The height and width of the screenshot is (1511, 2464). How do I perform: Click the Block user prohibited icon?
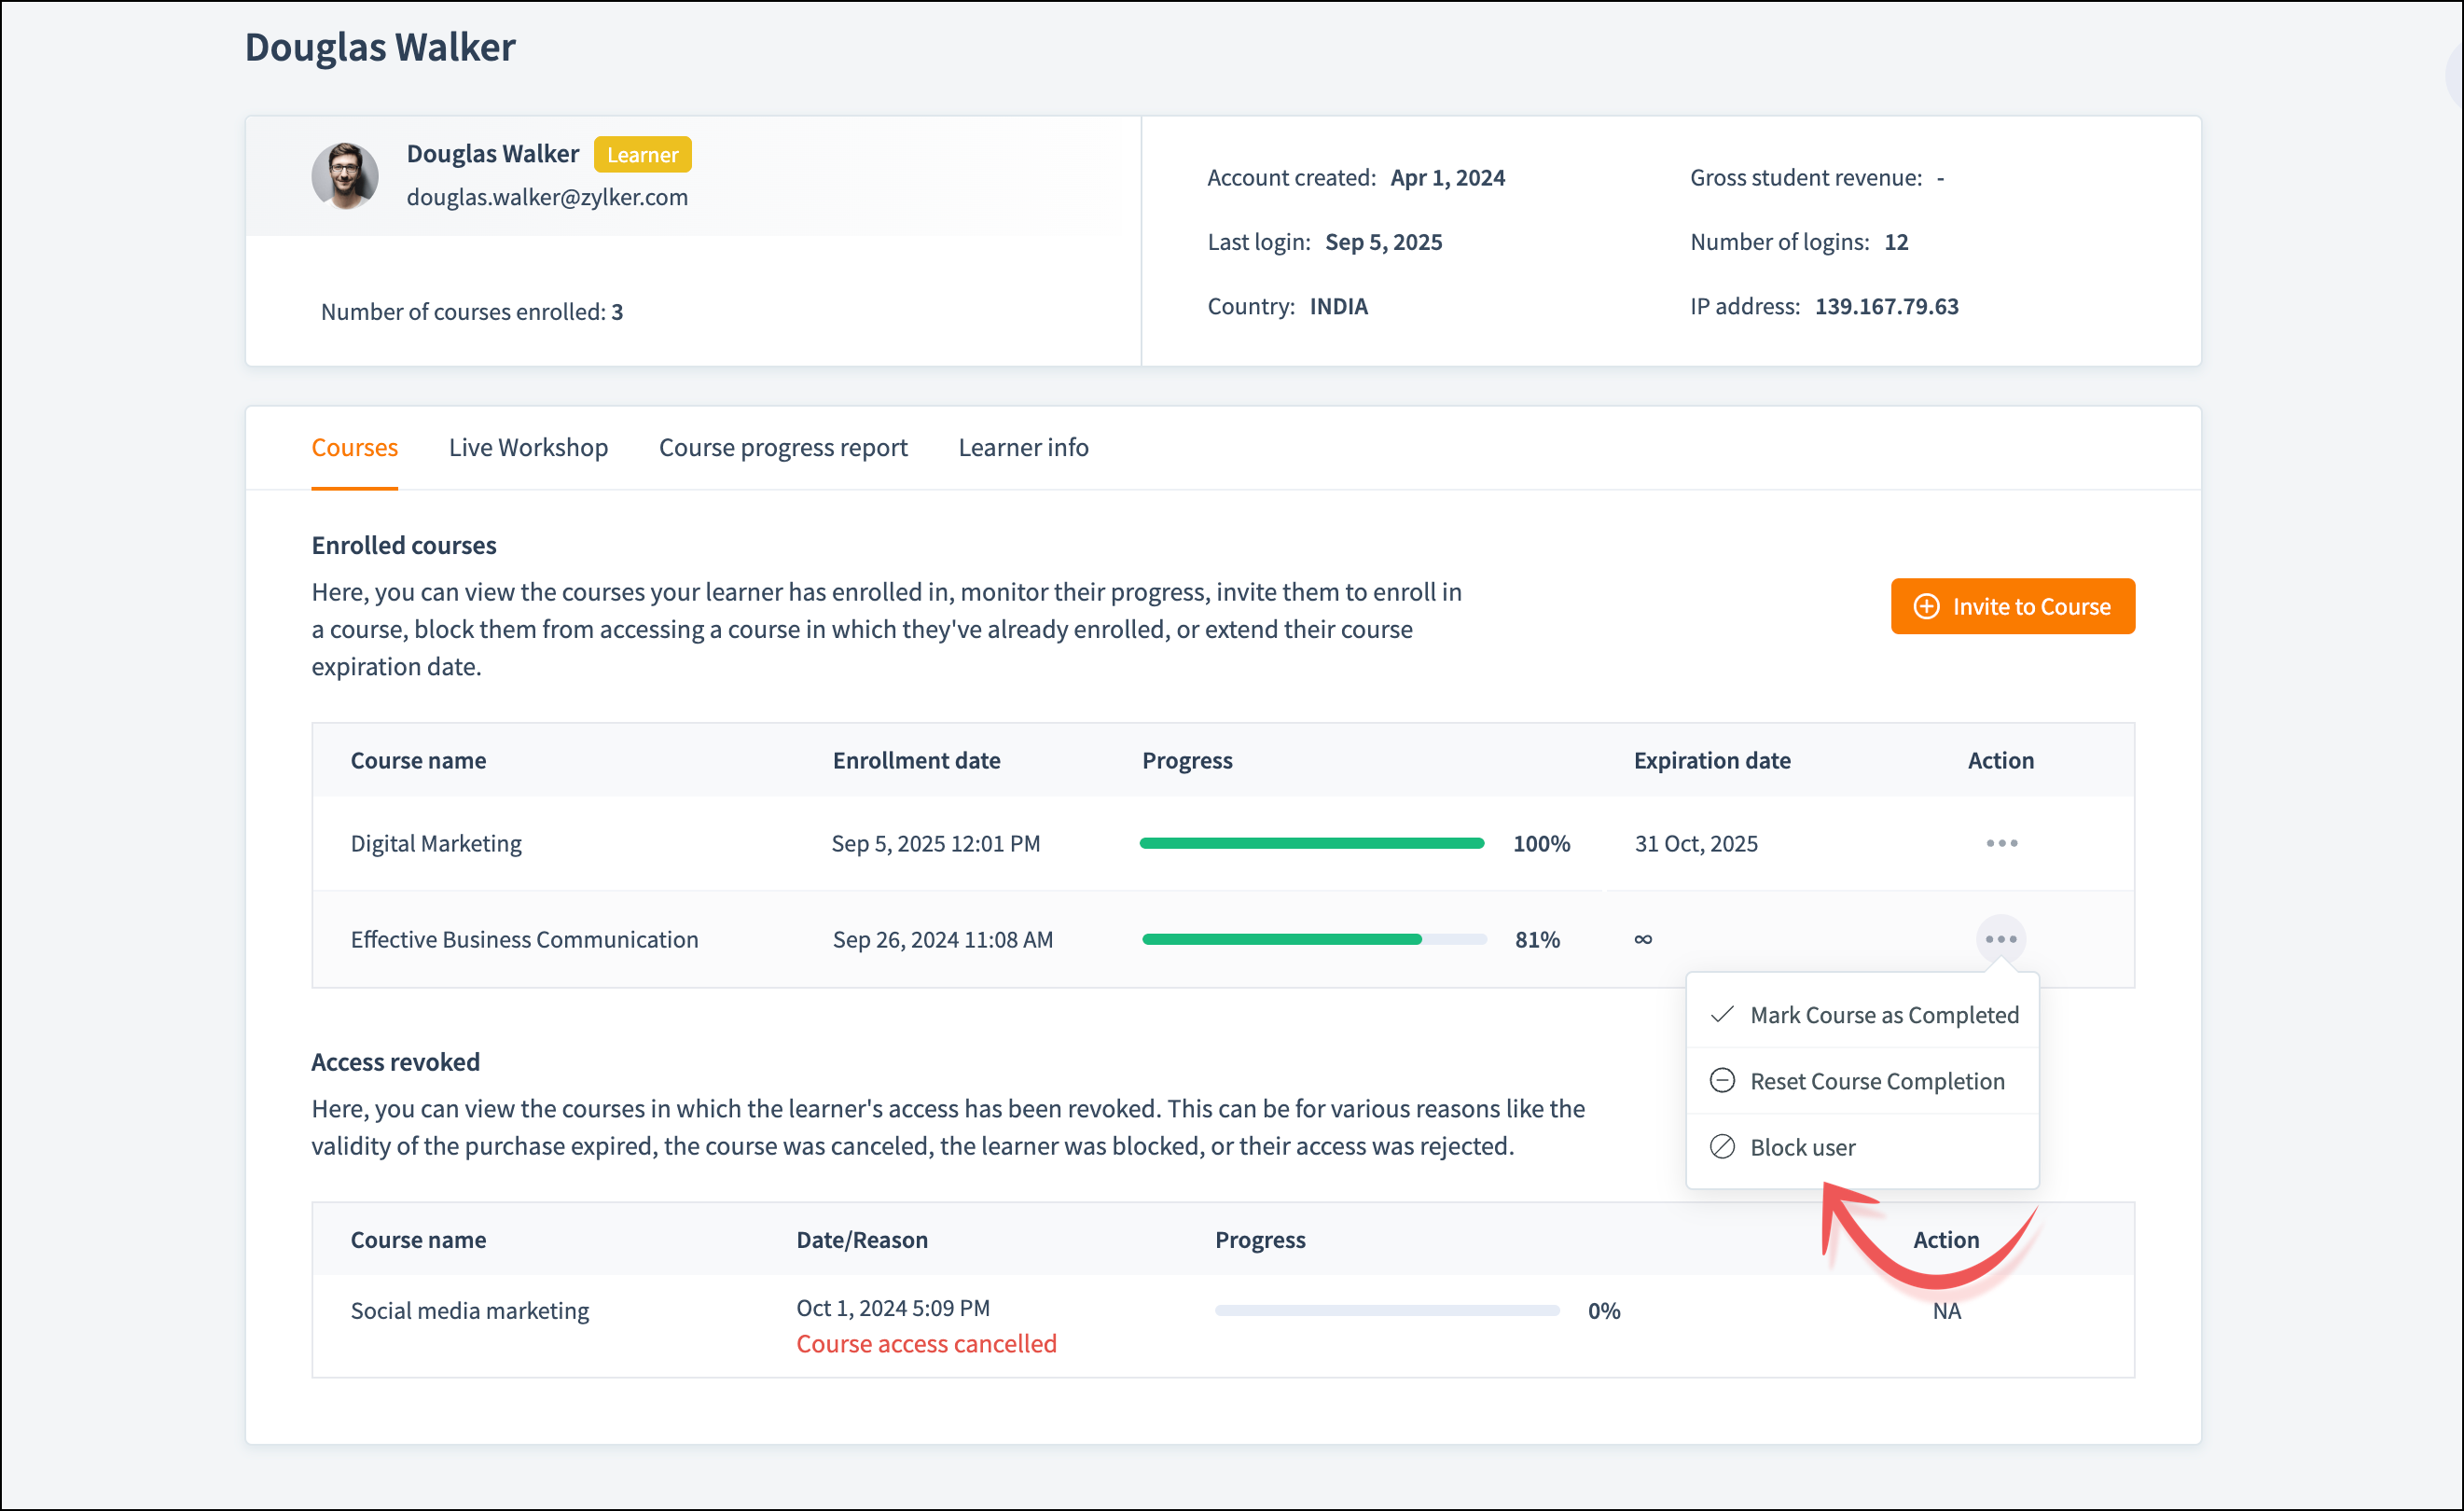point(1721,1146)
